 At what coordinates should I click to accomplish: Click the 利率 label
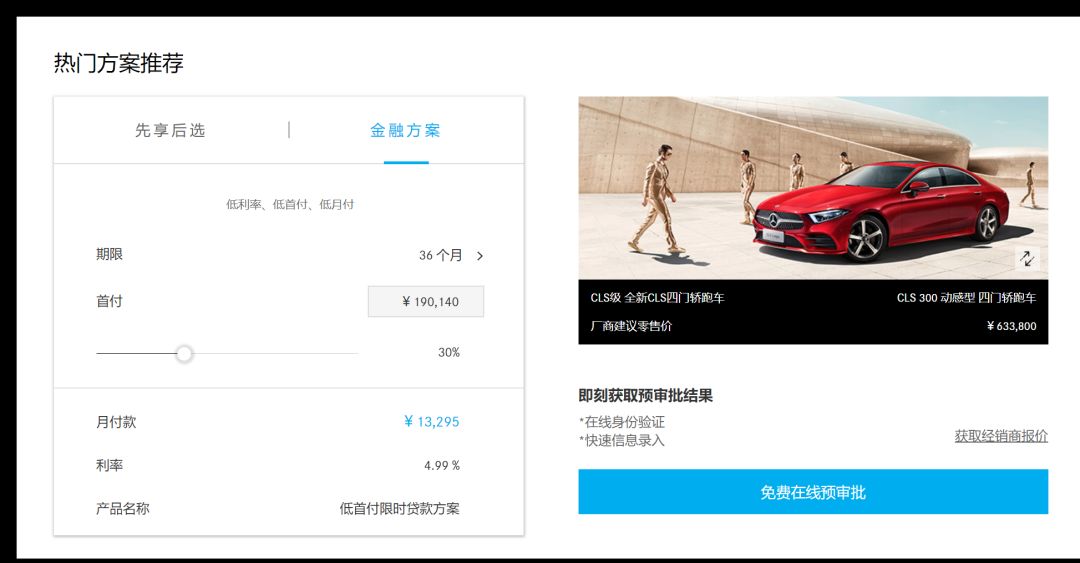click(x=110, y=465)
